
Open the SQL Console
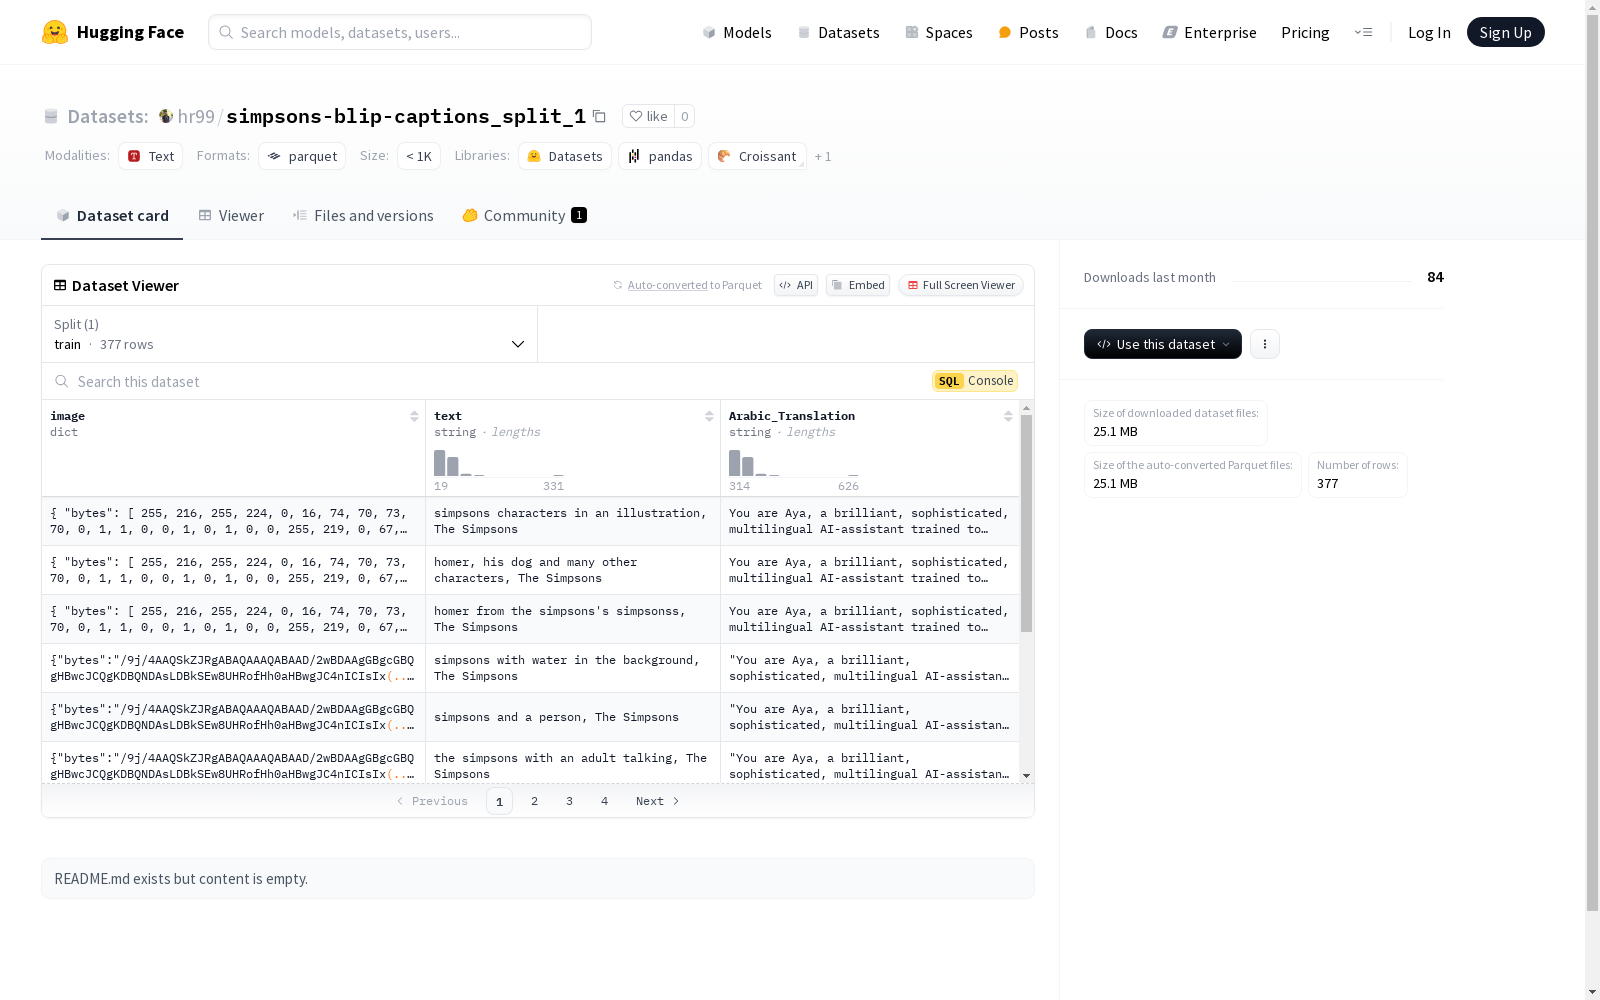[x=975, y=381]
